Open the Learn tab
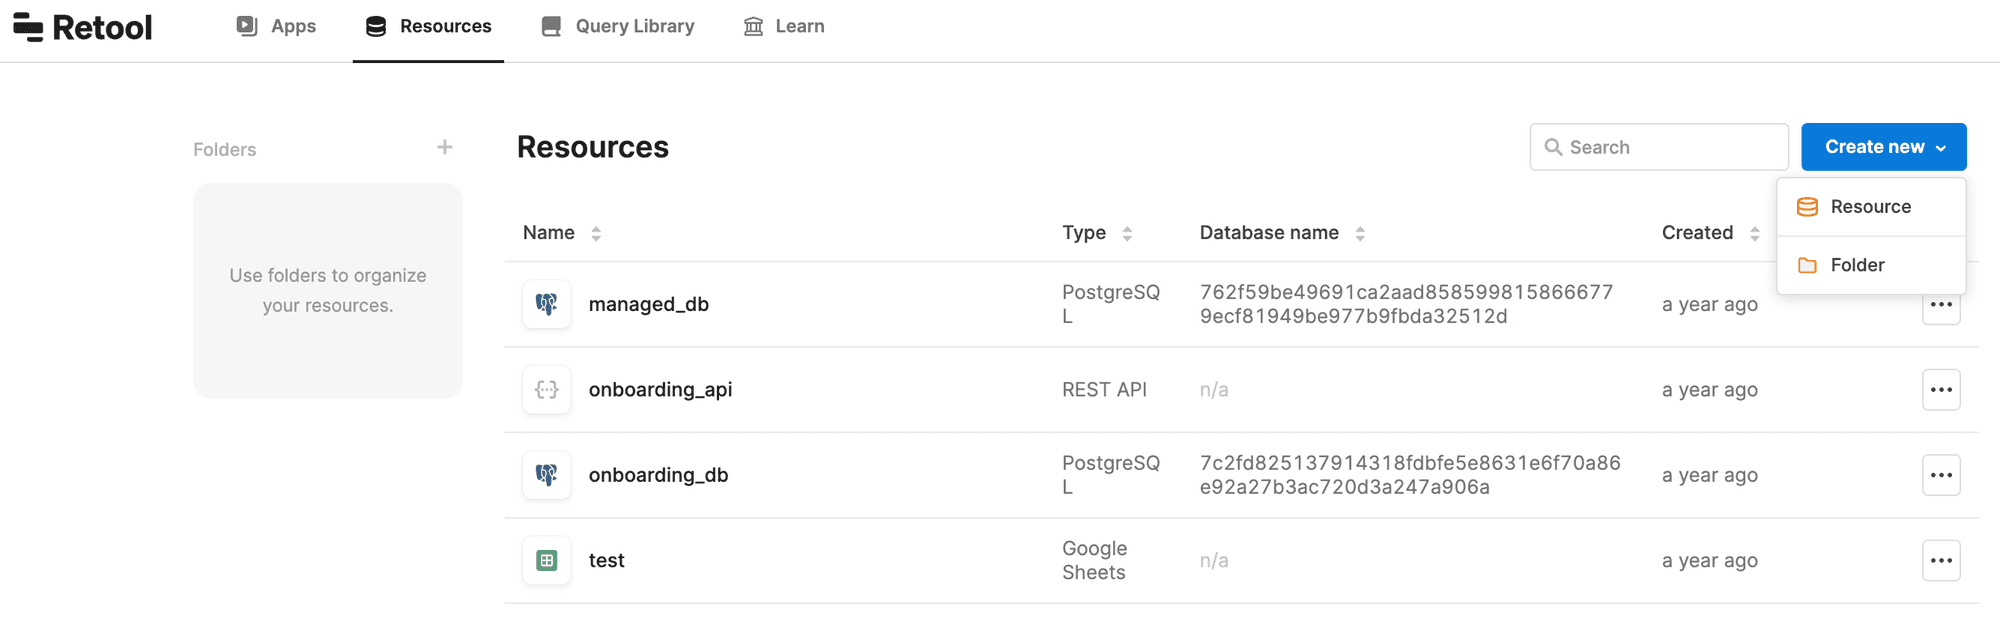 click(x=784, y=27)
